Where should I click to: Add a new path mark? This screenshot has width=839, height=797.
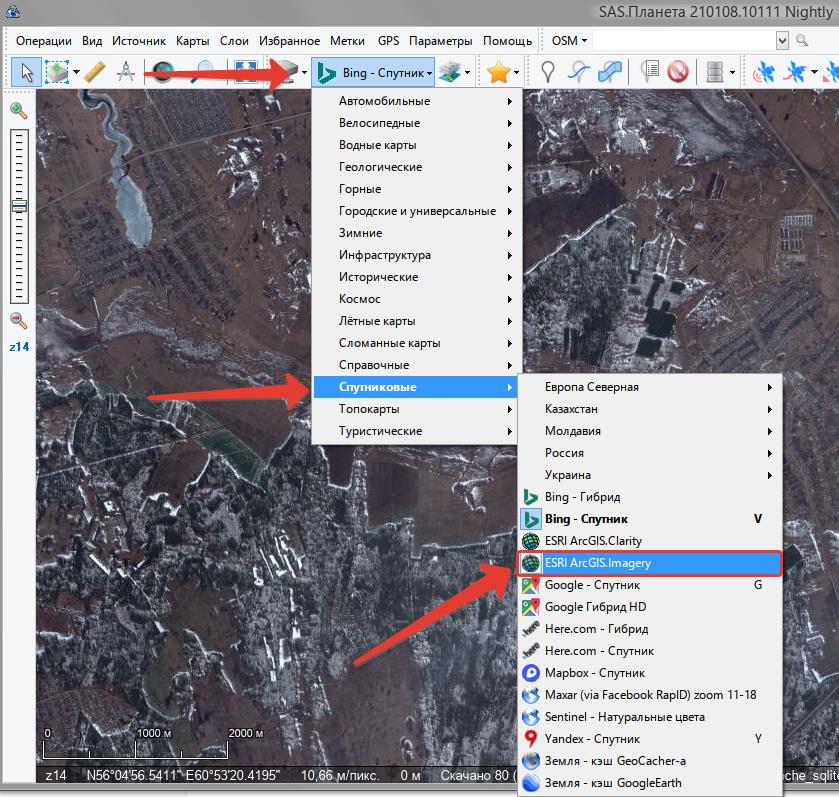(x=579, y=72)
